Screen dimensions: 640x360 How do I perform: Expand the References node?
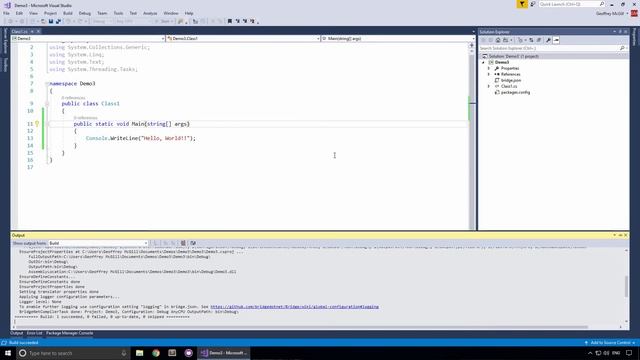pos(489,74)
